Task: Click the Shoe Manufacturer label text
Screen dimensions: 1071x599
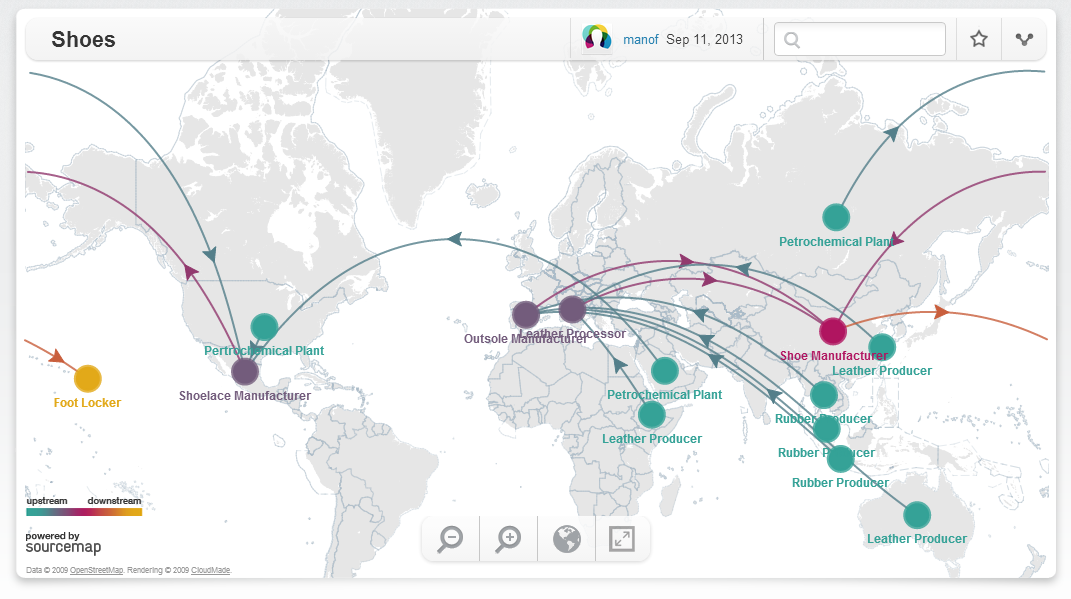Action: 833,356
